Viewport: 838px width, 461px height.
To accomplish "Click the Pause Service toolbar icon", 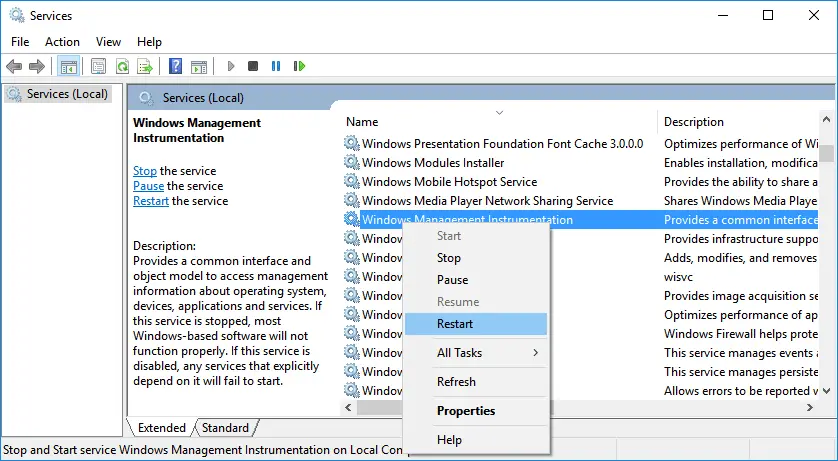I will pyautogui.click(x=276, y=66).
